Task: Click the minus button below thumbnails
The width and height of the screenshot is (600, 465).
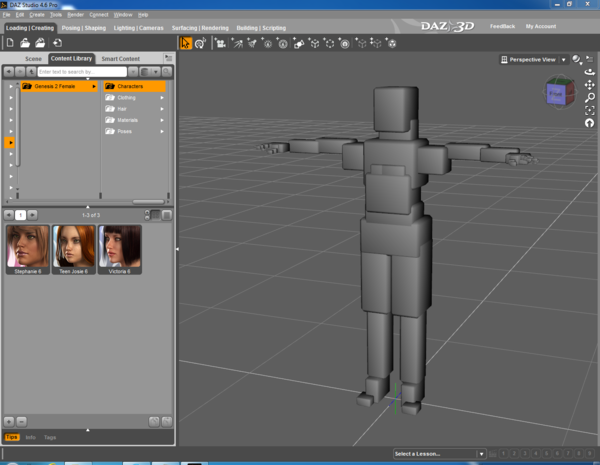Action: point(22,422)
